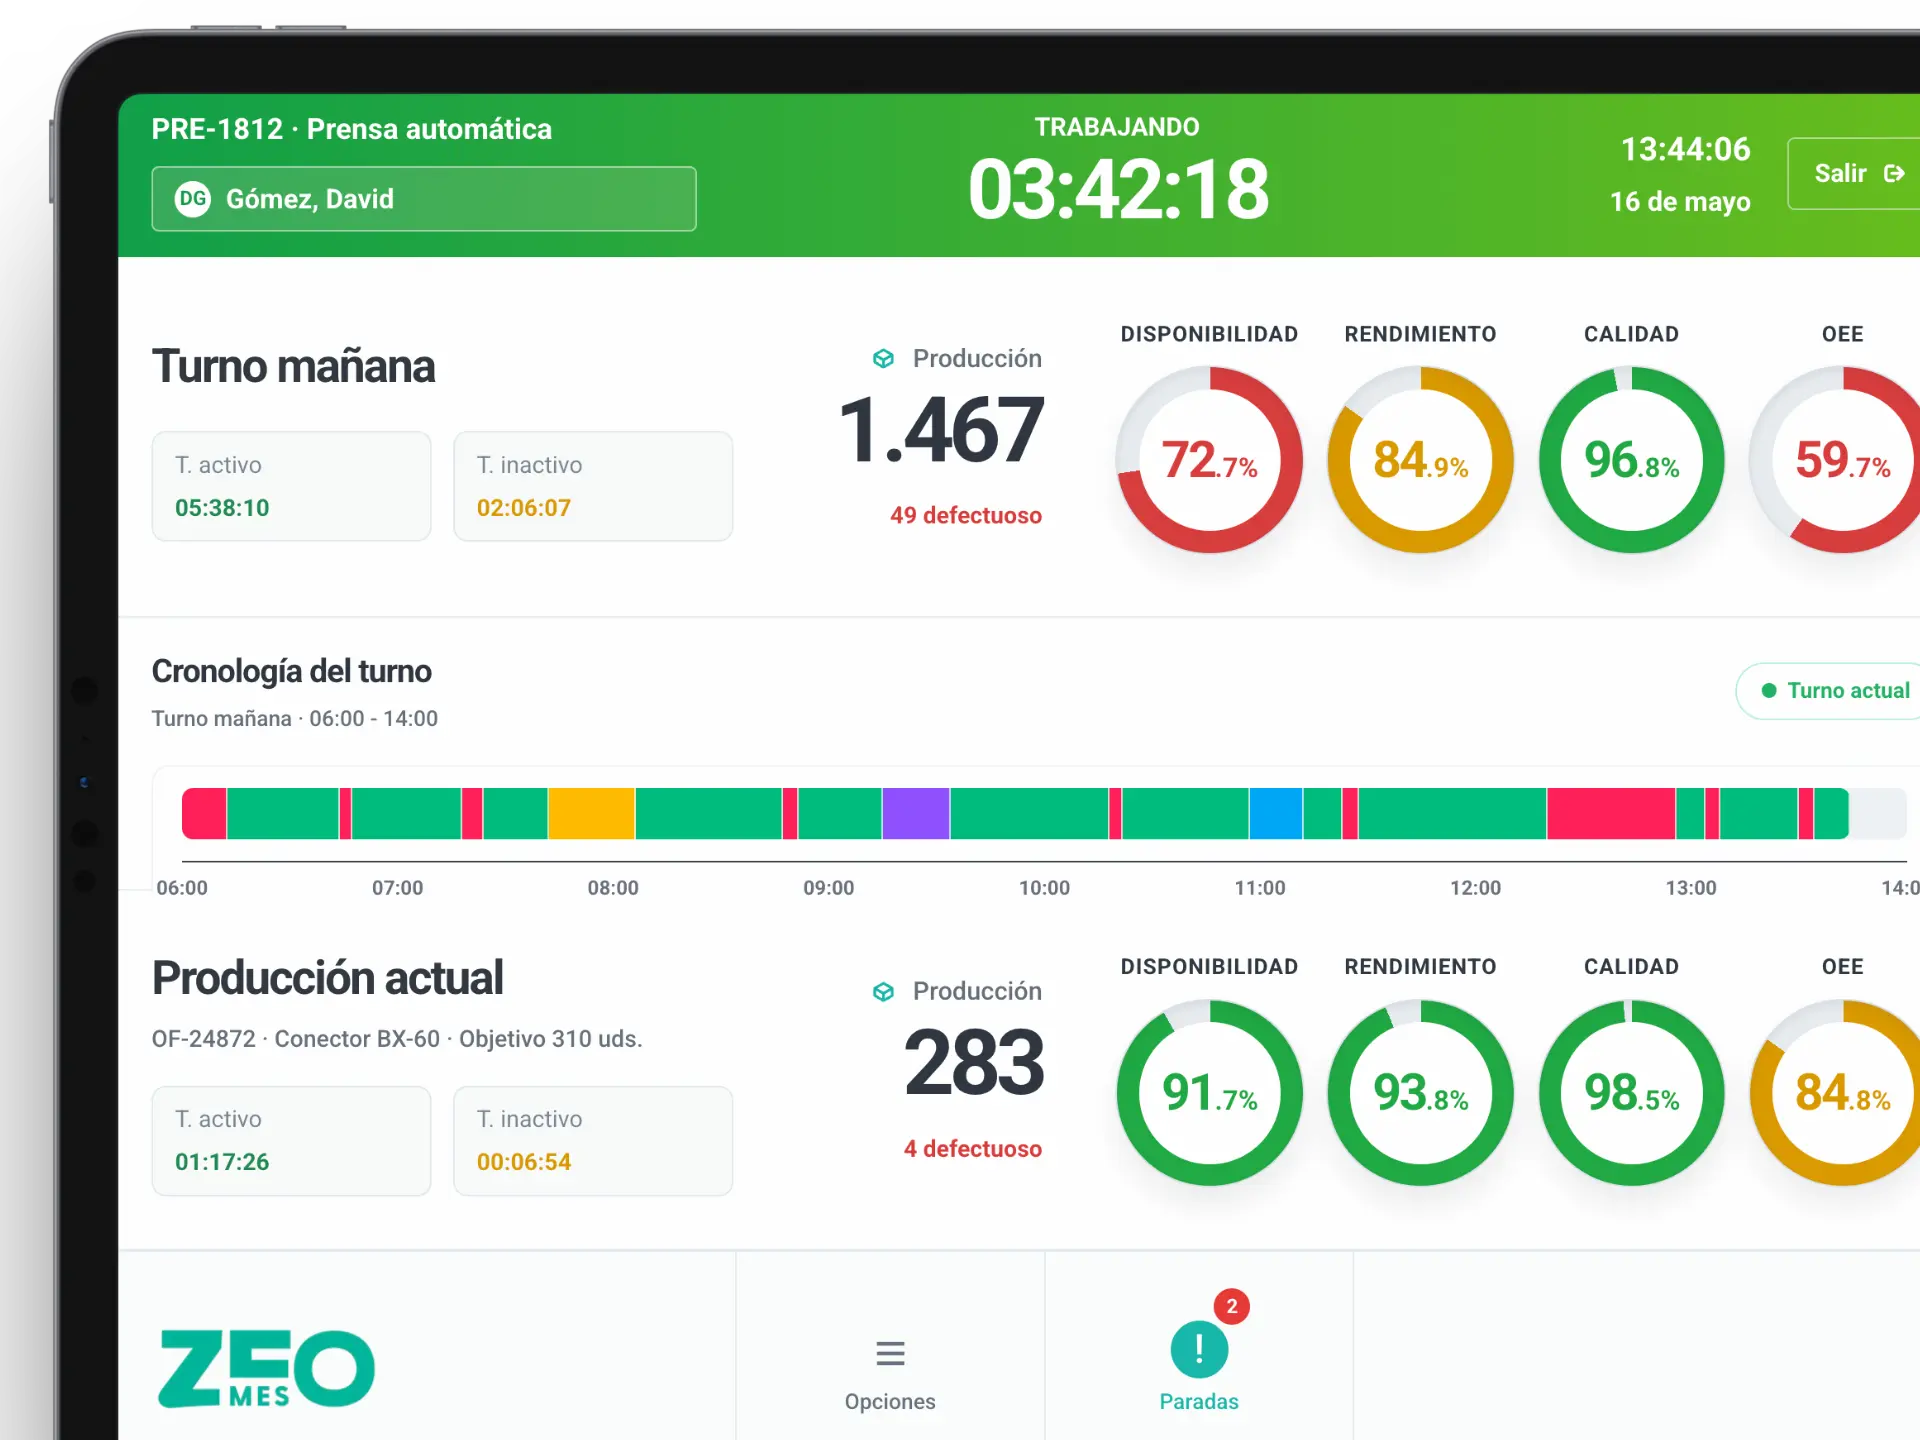
Task: Select the long red segment after 12:00
Action: (x=1612, y=814)
